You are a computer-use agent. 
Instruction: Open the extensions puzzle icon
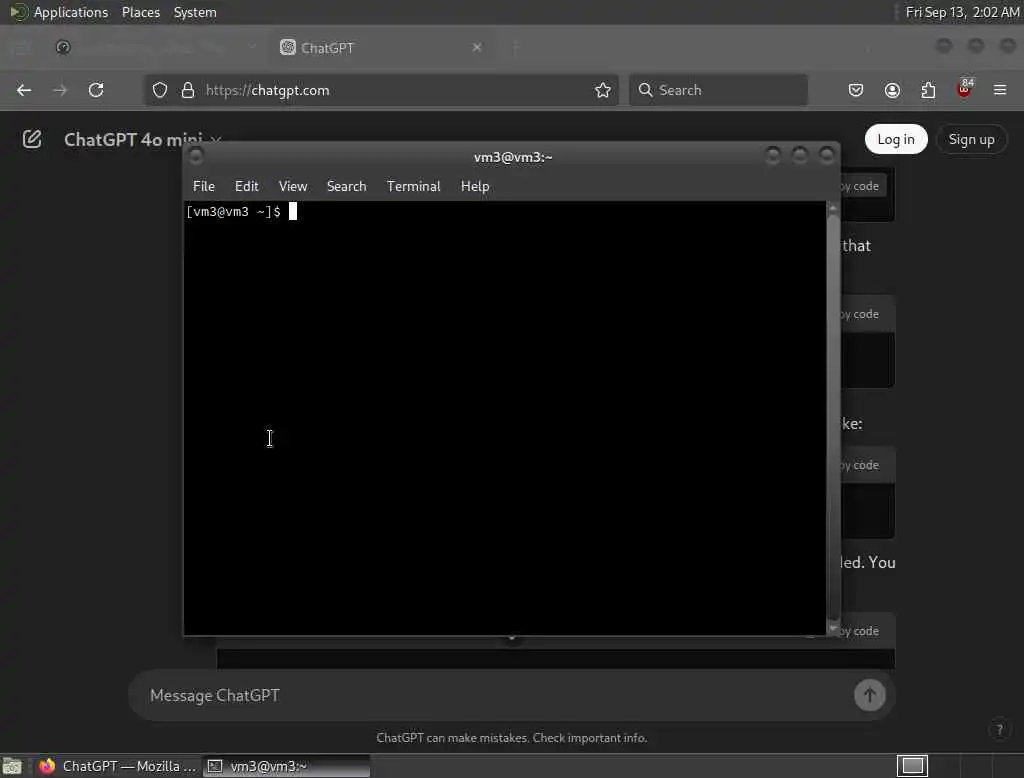[x=928, y=90]
